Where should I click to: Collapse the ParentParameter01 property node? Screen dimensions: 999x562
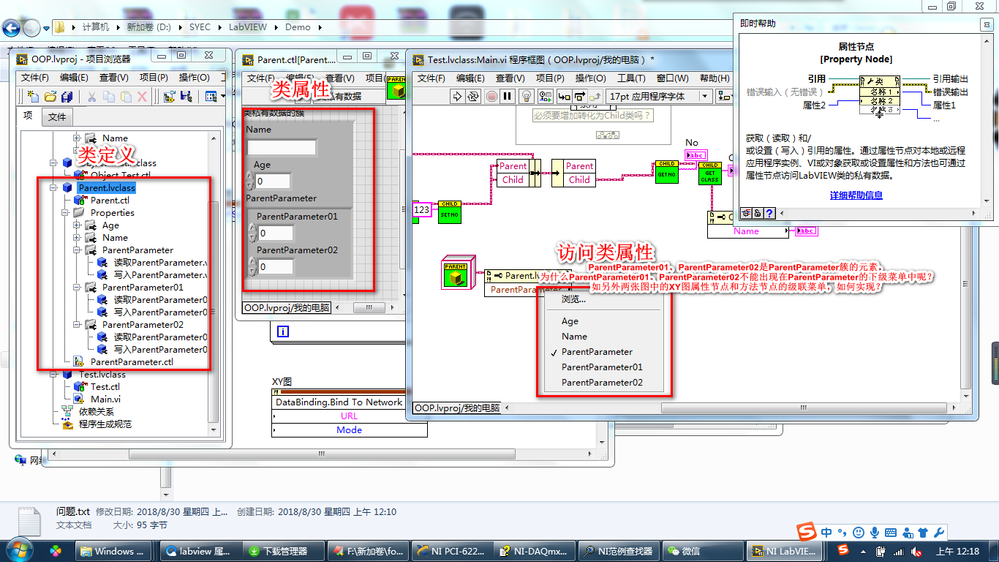pyautogui.click(x=76, y=287)
